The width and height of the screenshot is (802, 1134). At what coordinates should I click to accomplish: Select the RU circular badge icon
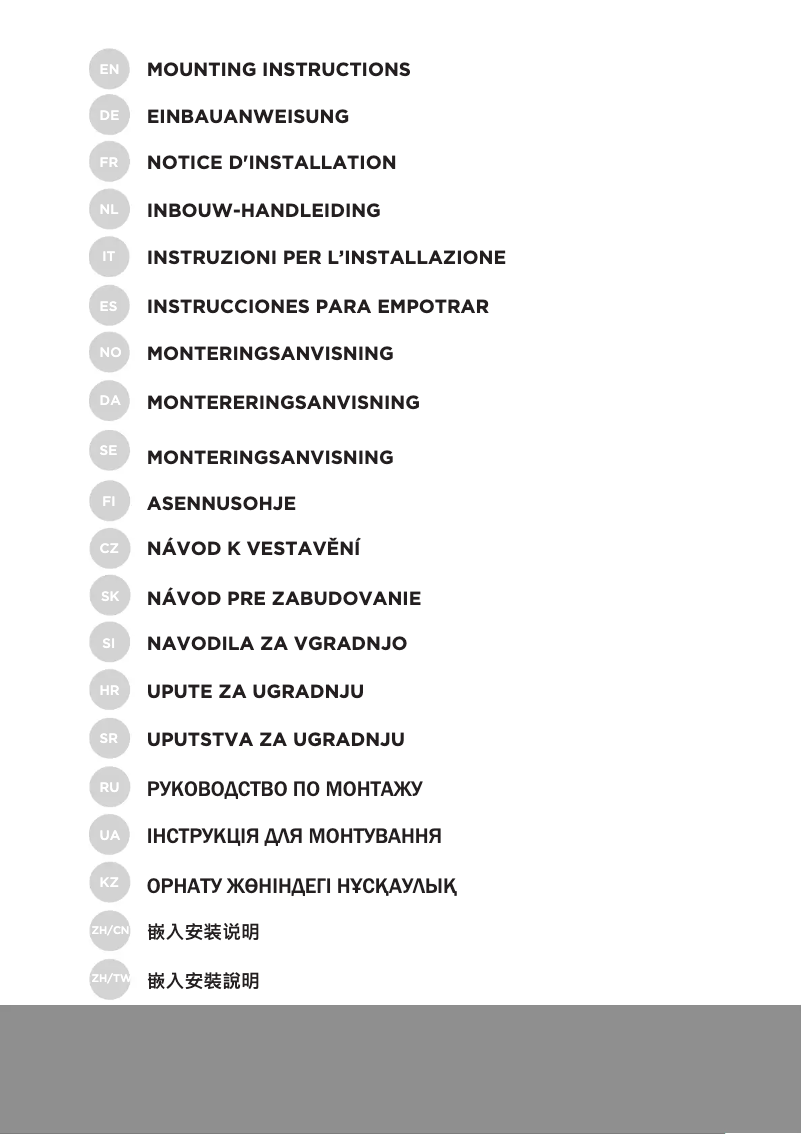109,788
